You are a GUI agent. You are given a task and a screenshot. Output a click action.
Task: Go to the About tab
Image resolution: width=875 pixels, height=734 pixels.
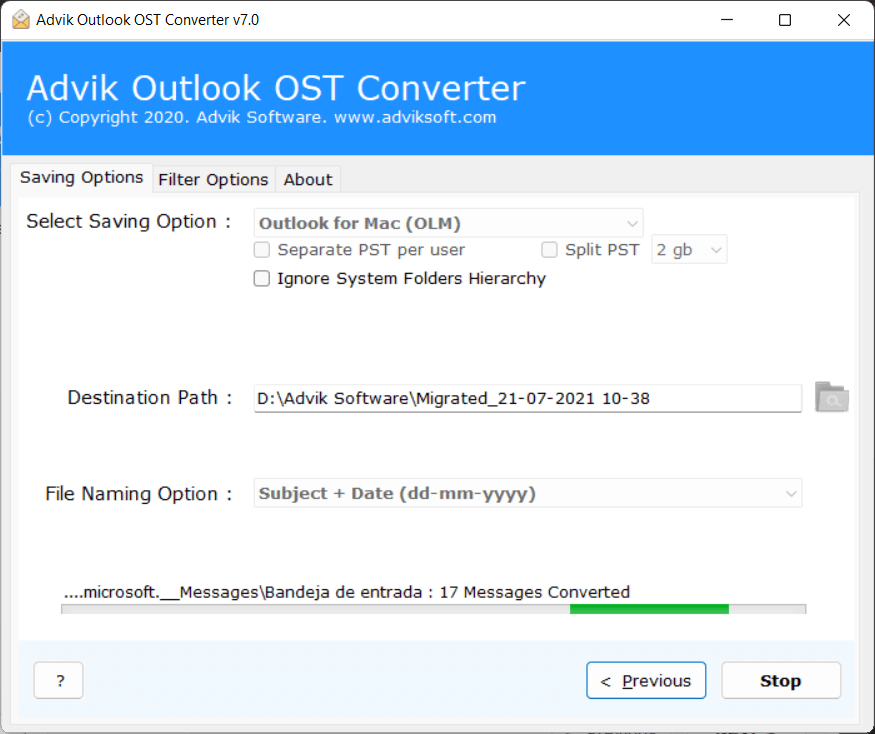[x=307, y=180]
